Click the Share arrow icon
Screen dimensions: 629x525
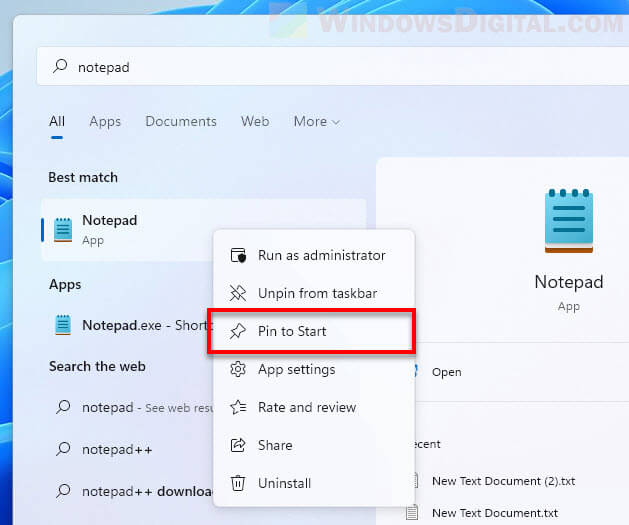[x=238, y=445]
